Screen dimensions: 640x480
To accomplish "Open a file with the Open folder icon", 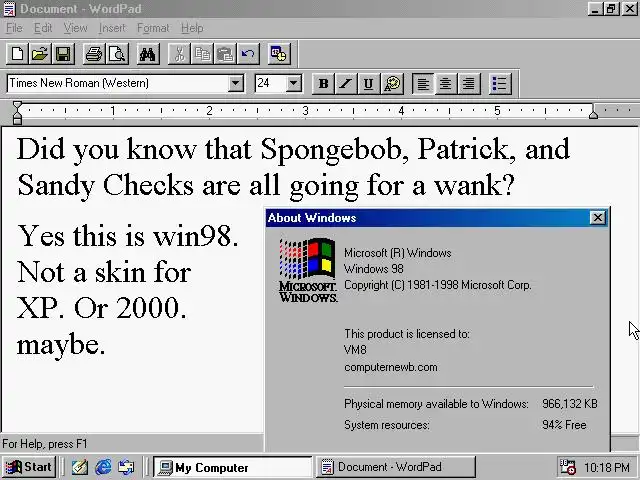I will (40, 53).
